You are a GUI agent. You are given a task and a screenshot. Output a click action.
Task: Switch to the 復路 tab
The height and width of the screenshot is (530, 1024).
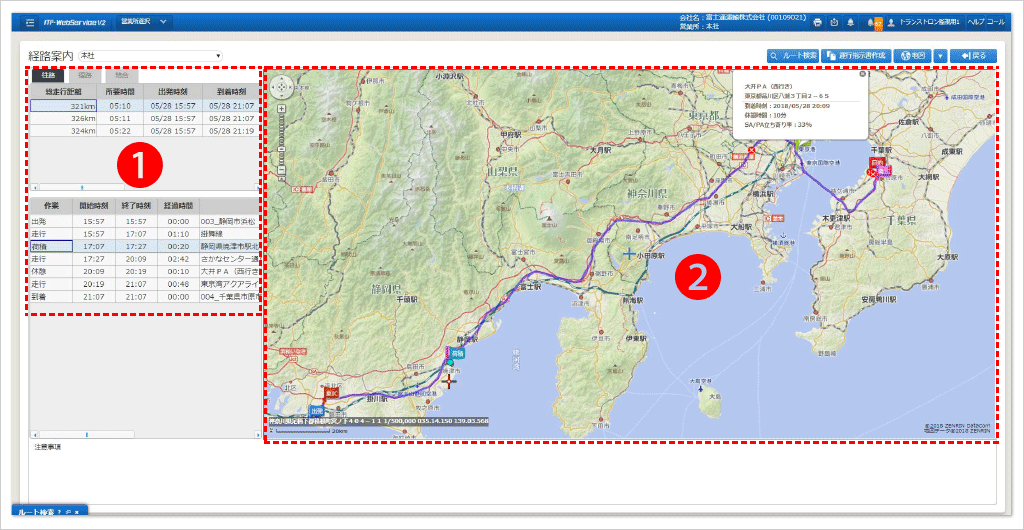click(x=85, y=76)
